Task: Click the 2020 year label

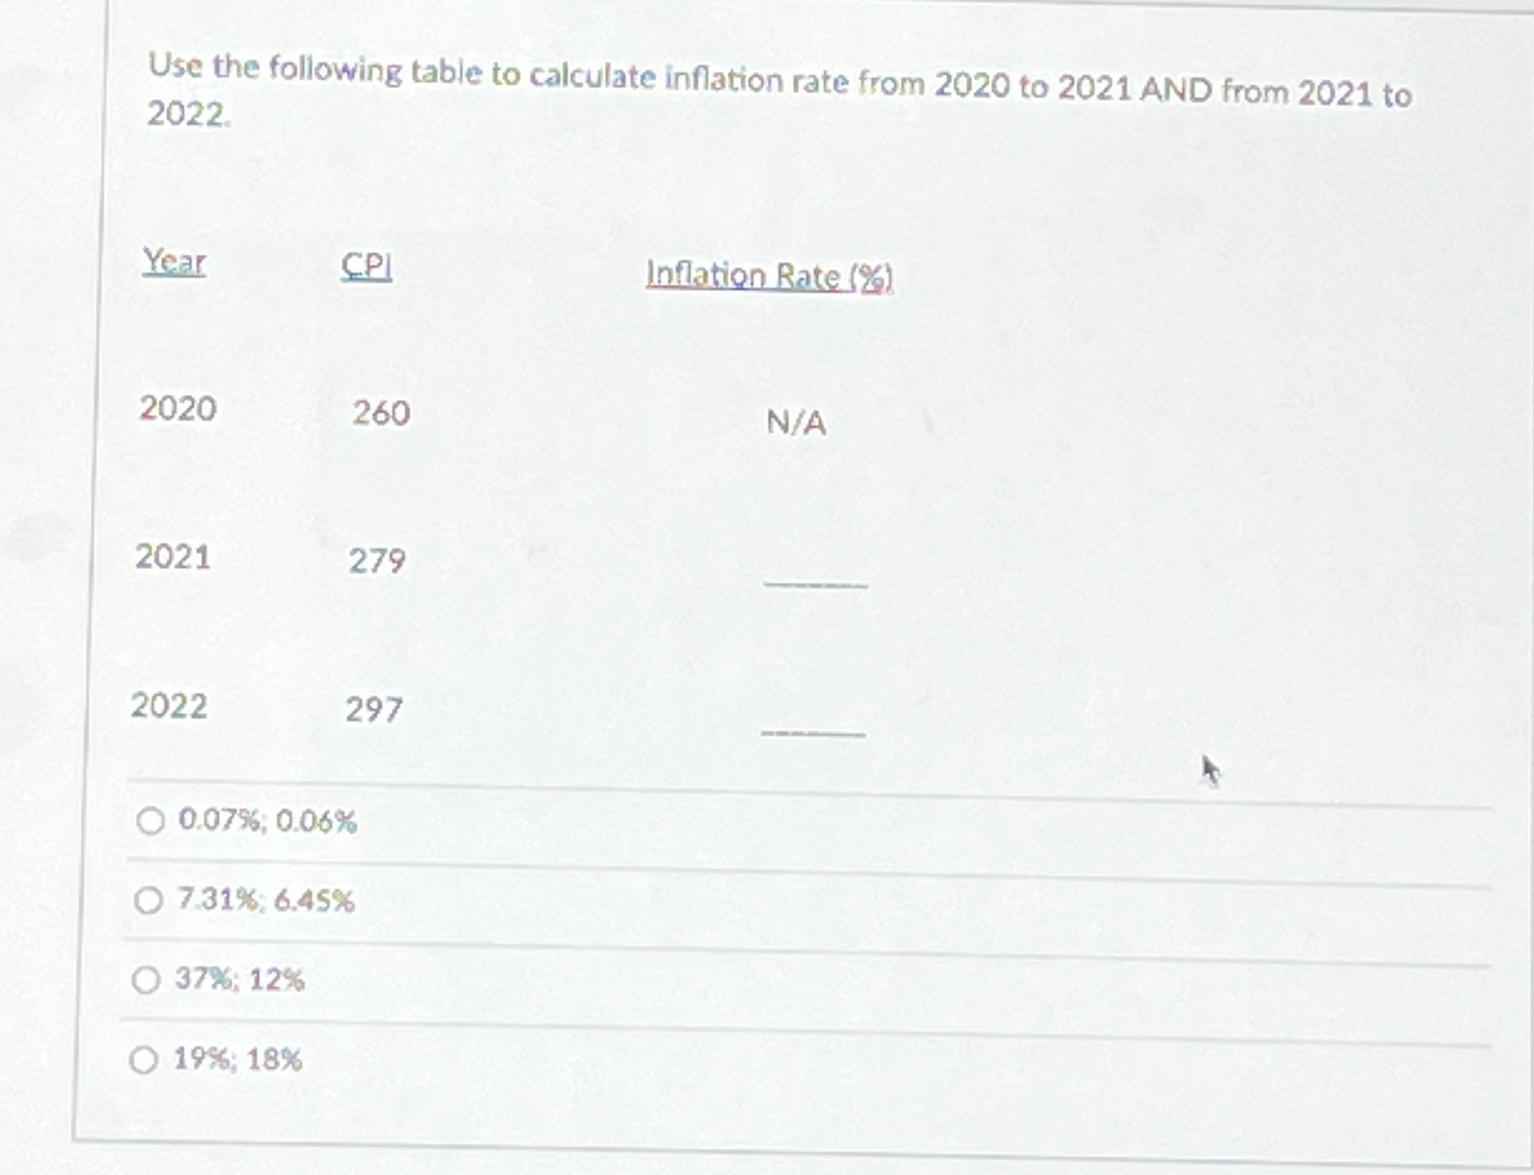Action: [x=176, y=408]
